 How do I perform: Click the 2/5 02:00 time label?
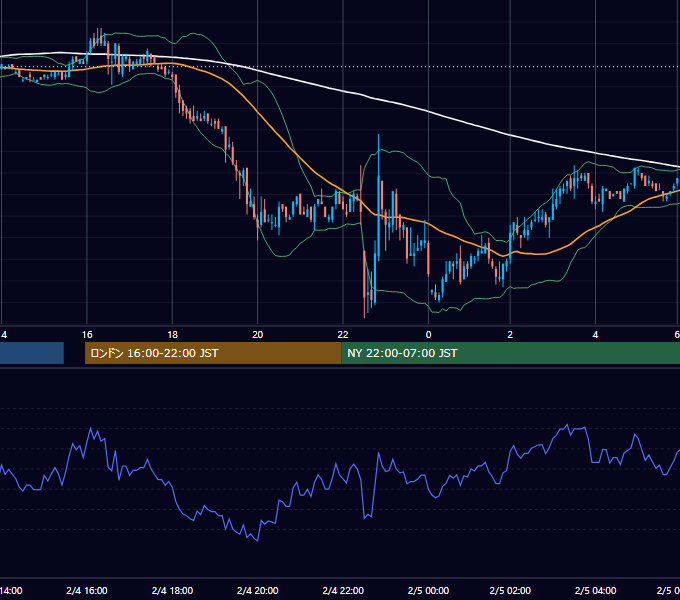510,590
